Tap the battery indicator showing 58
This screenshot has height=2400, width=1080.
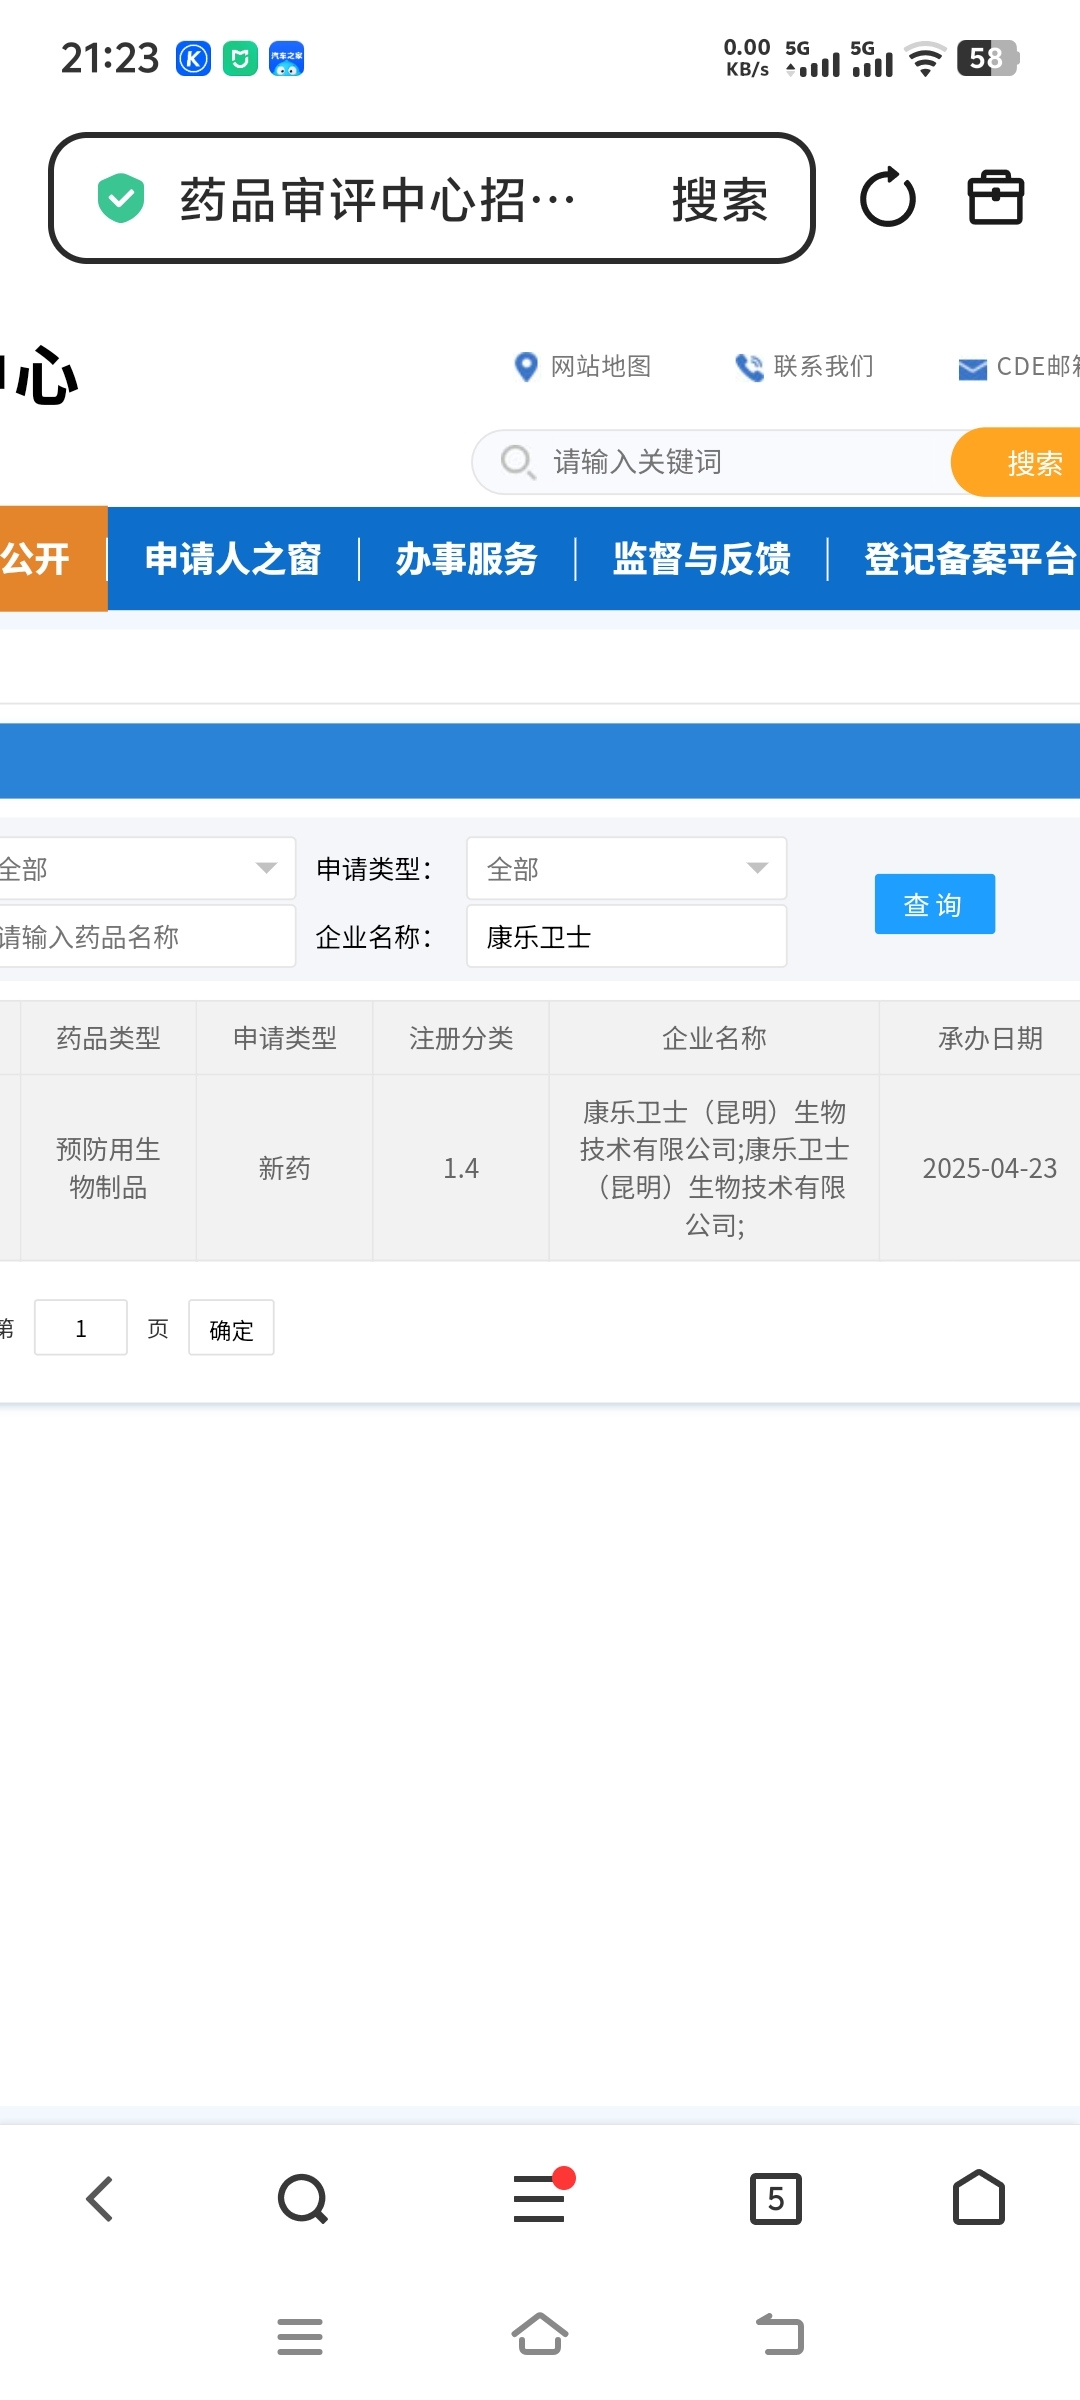pyautogui.click(x=988, y=58)
